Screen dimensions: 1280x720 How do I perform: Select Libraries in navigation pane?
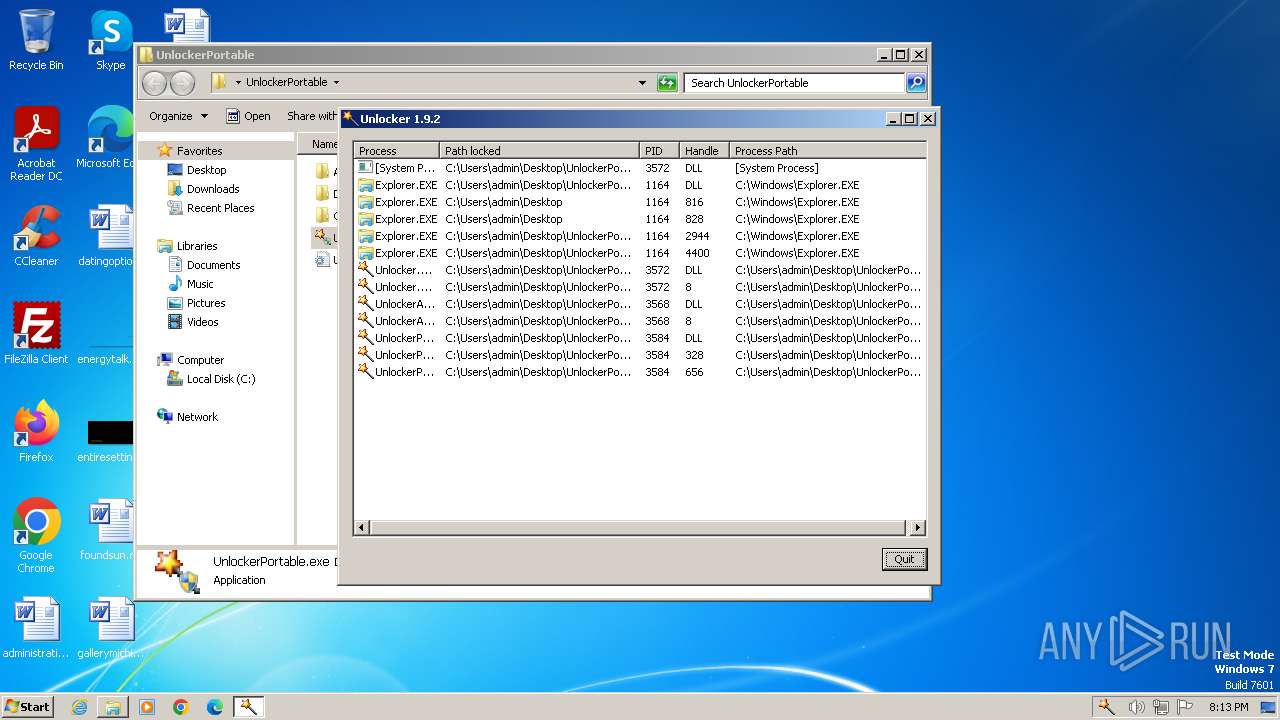197,246
